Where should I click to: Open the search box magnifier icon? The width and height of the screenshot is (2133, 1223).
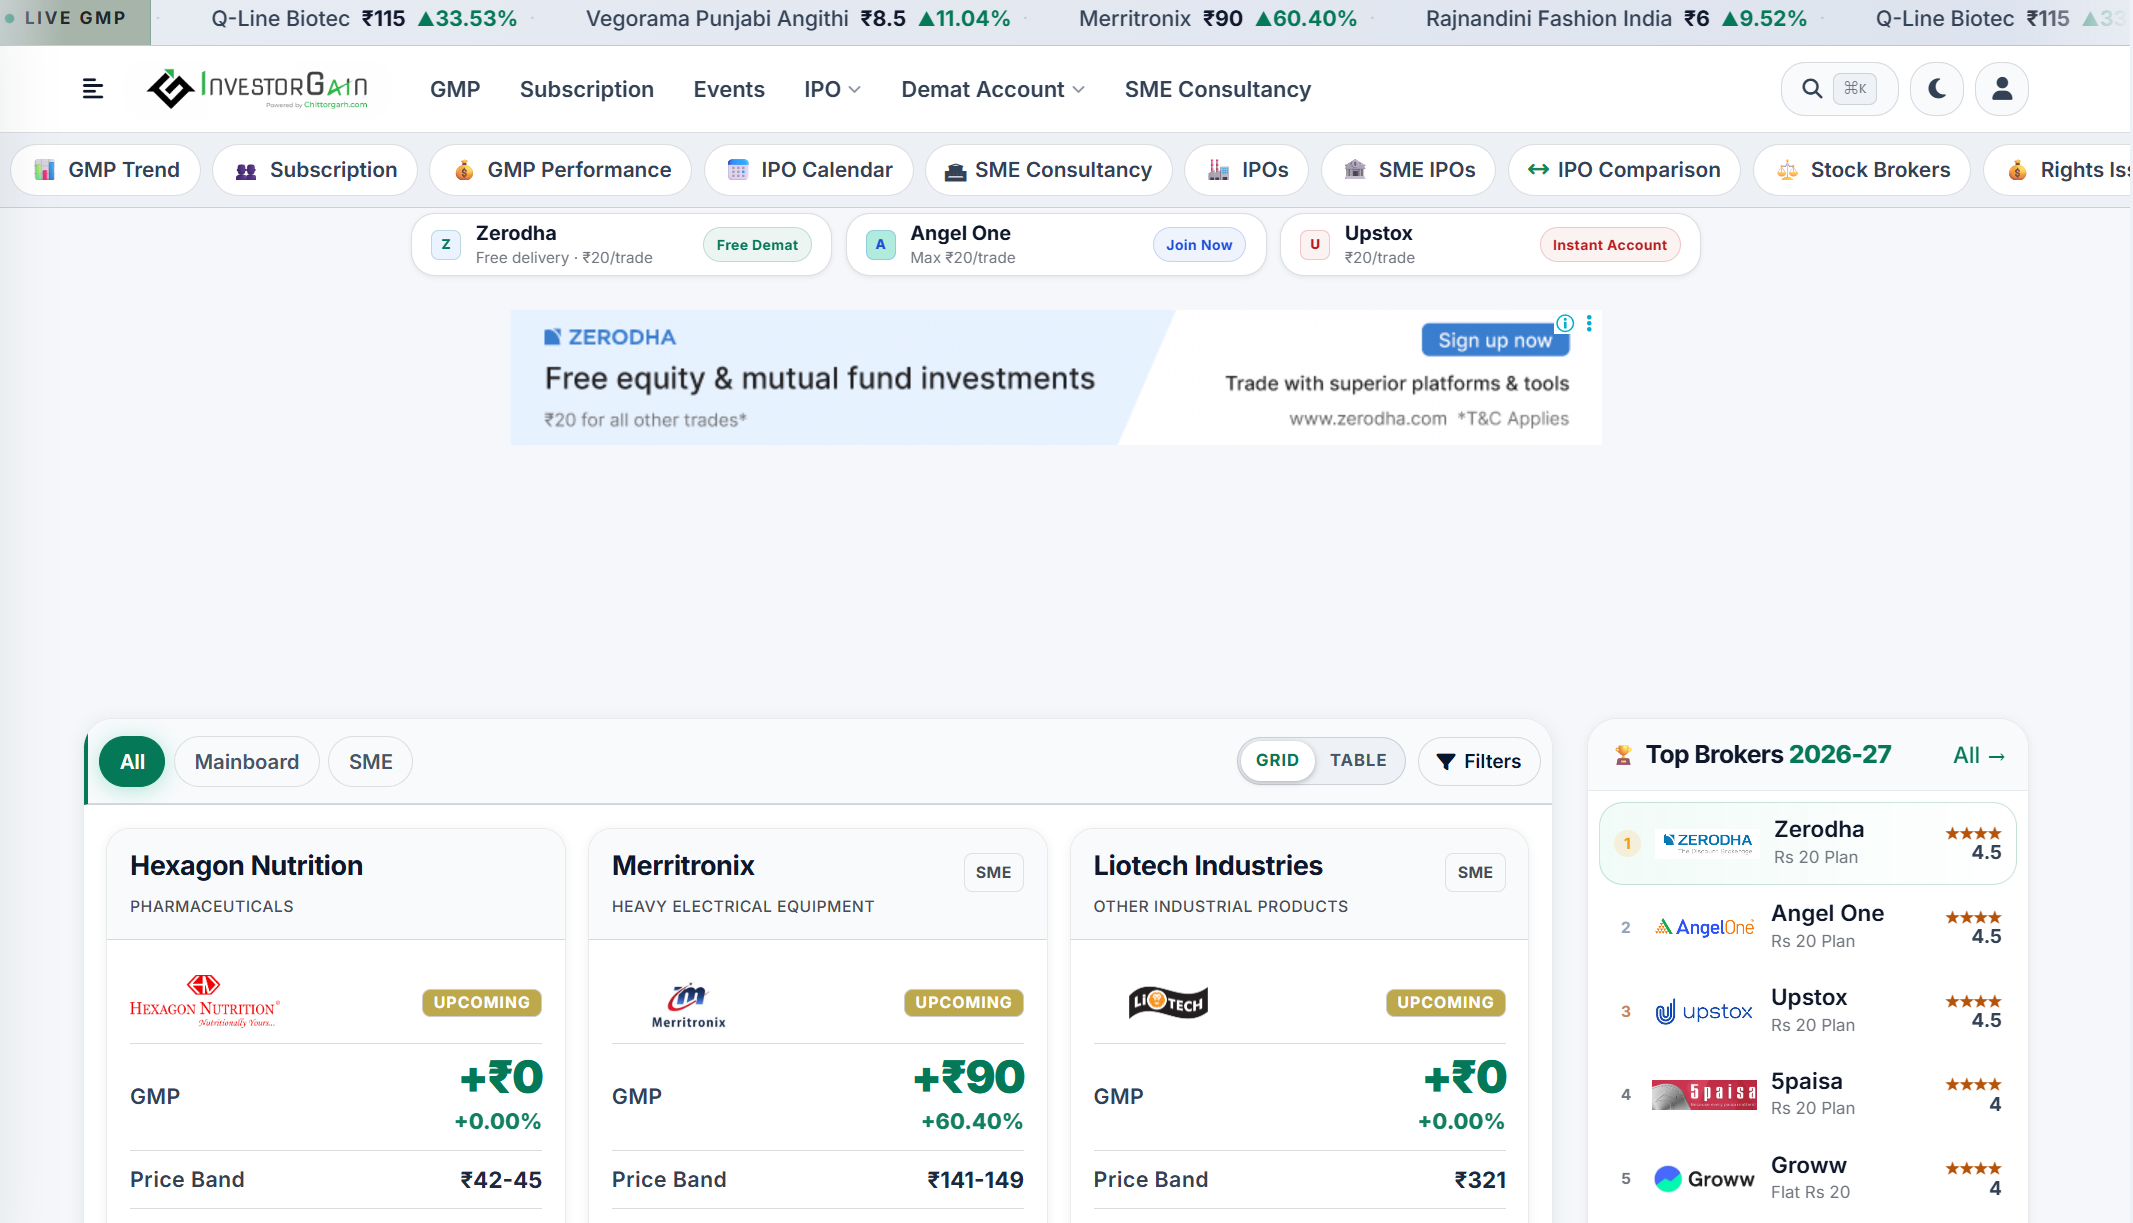pos(1811,89)
